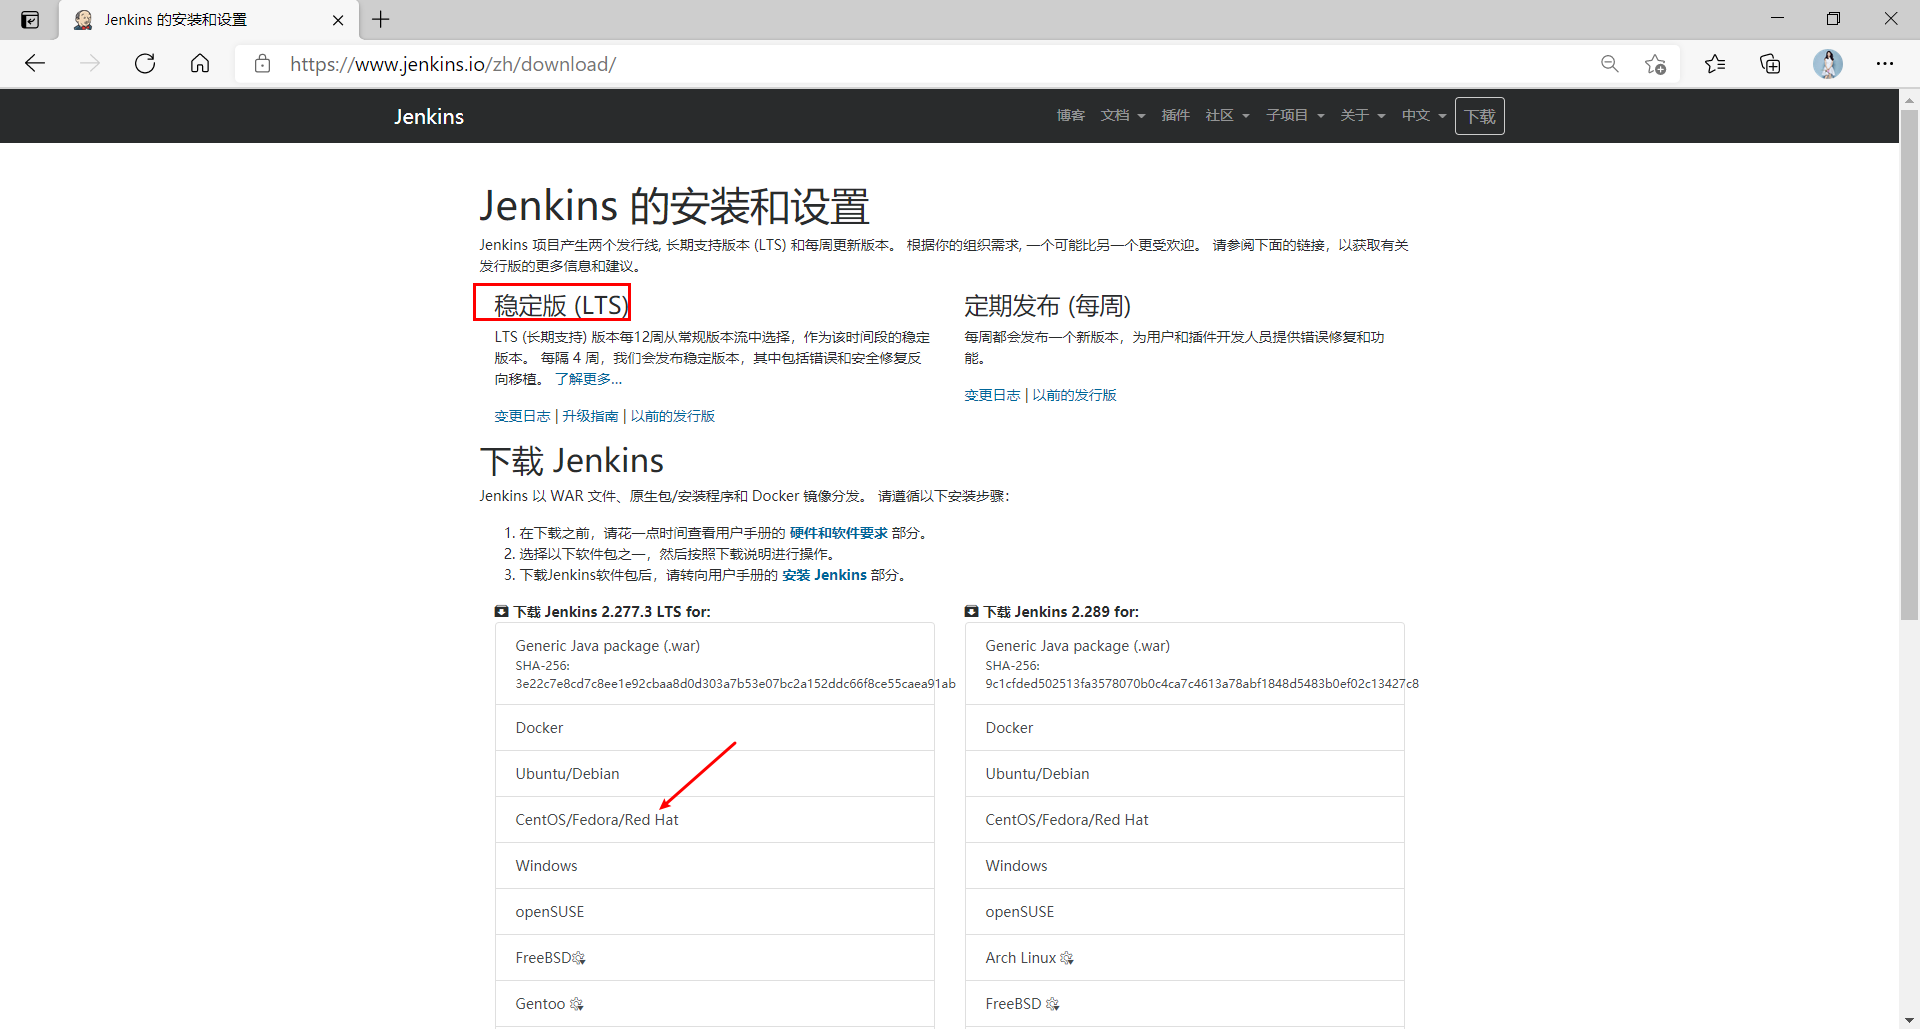Select weekly Docker download
This screenshot has width=1920, height=1029.
pyautogui.click(x=1185, y=728)
